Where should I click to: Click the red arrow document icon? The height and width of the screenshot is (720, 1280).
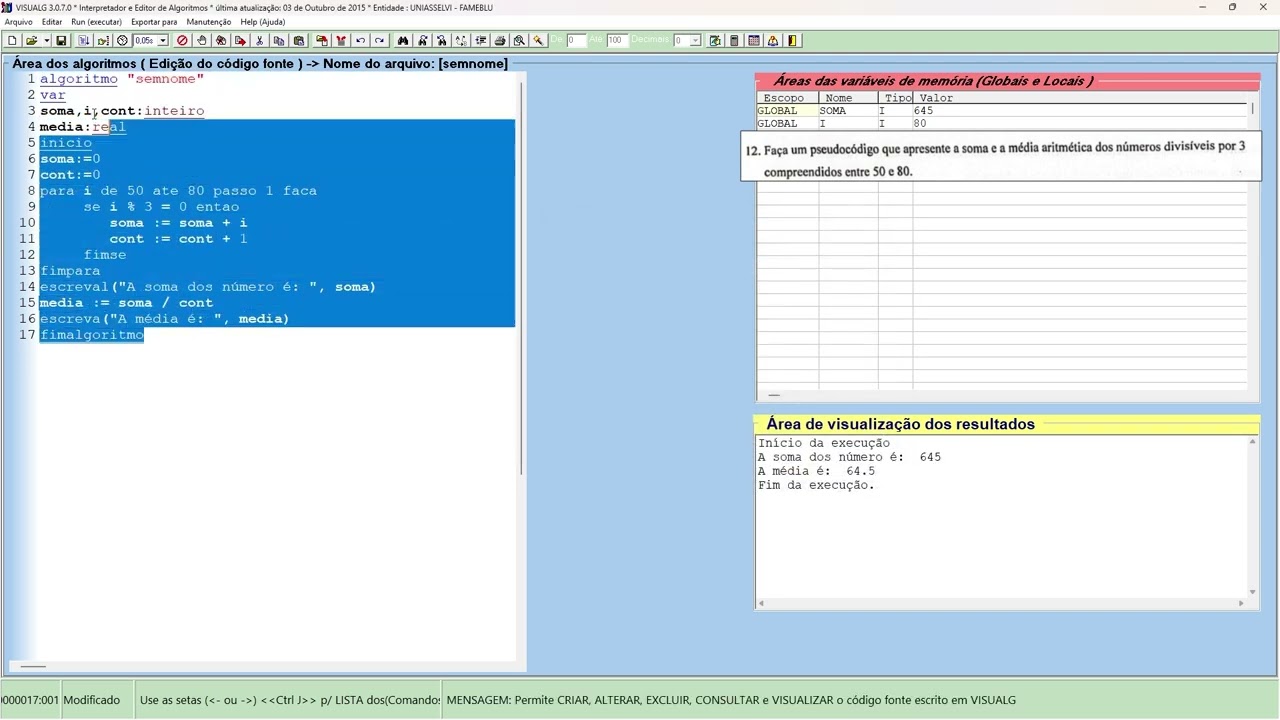240,41
